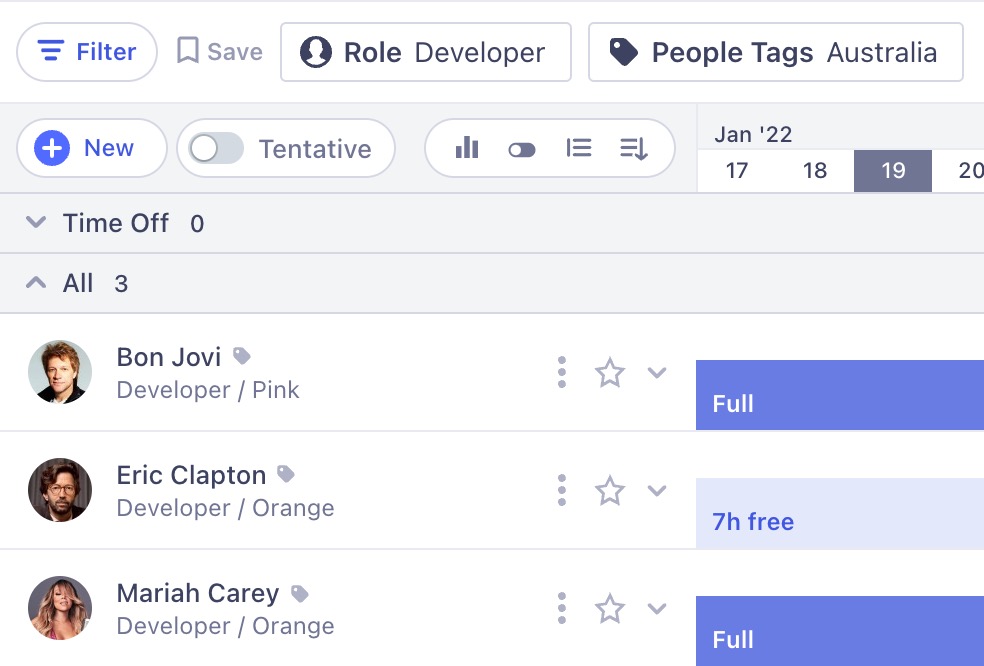The image size is (984, 666).
Task: Enable the Tentative toggle switch
Action: coord(217,149)
